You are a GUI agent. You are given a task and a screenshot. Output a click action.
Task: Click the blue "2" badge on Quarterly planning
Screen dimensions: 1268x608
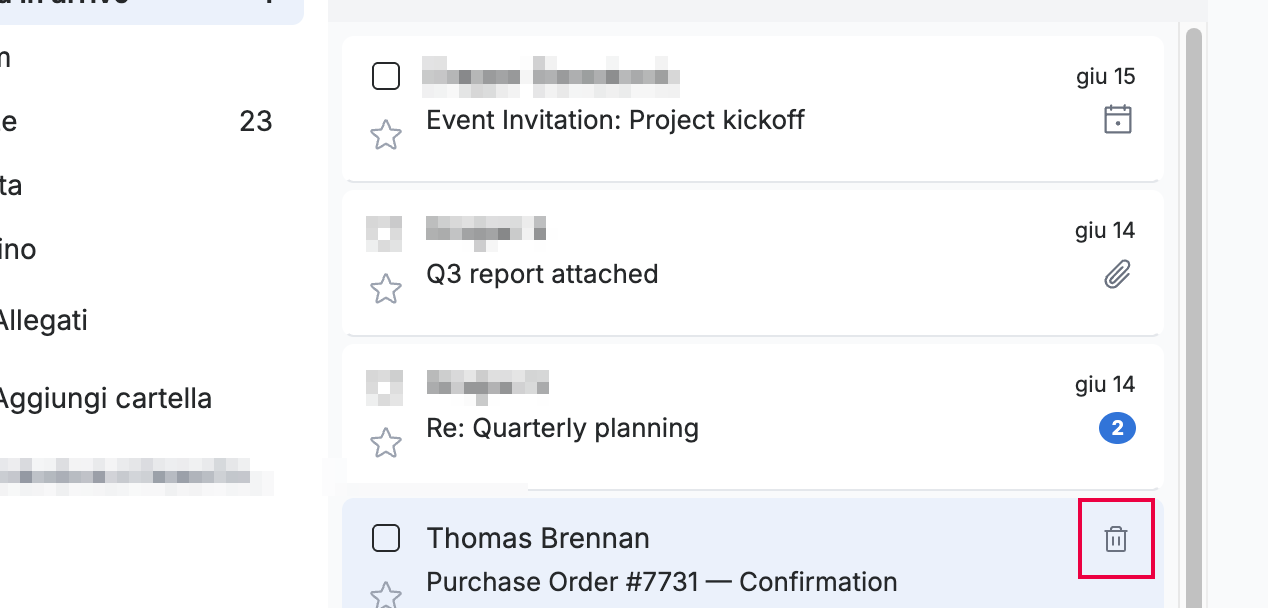pos(1117,429)
